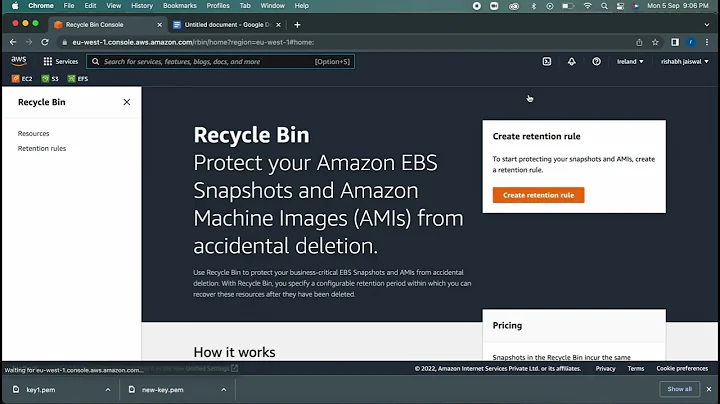Open the Profiles menu

tap(218, 6)
